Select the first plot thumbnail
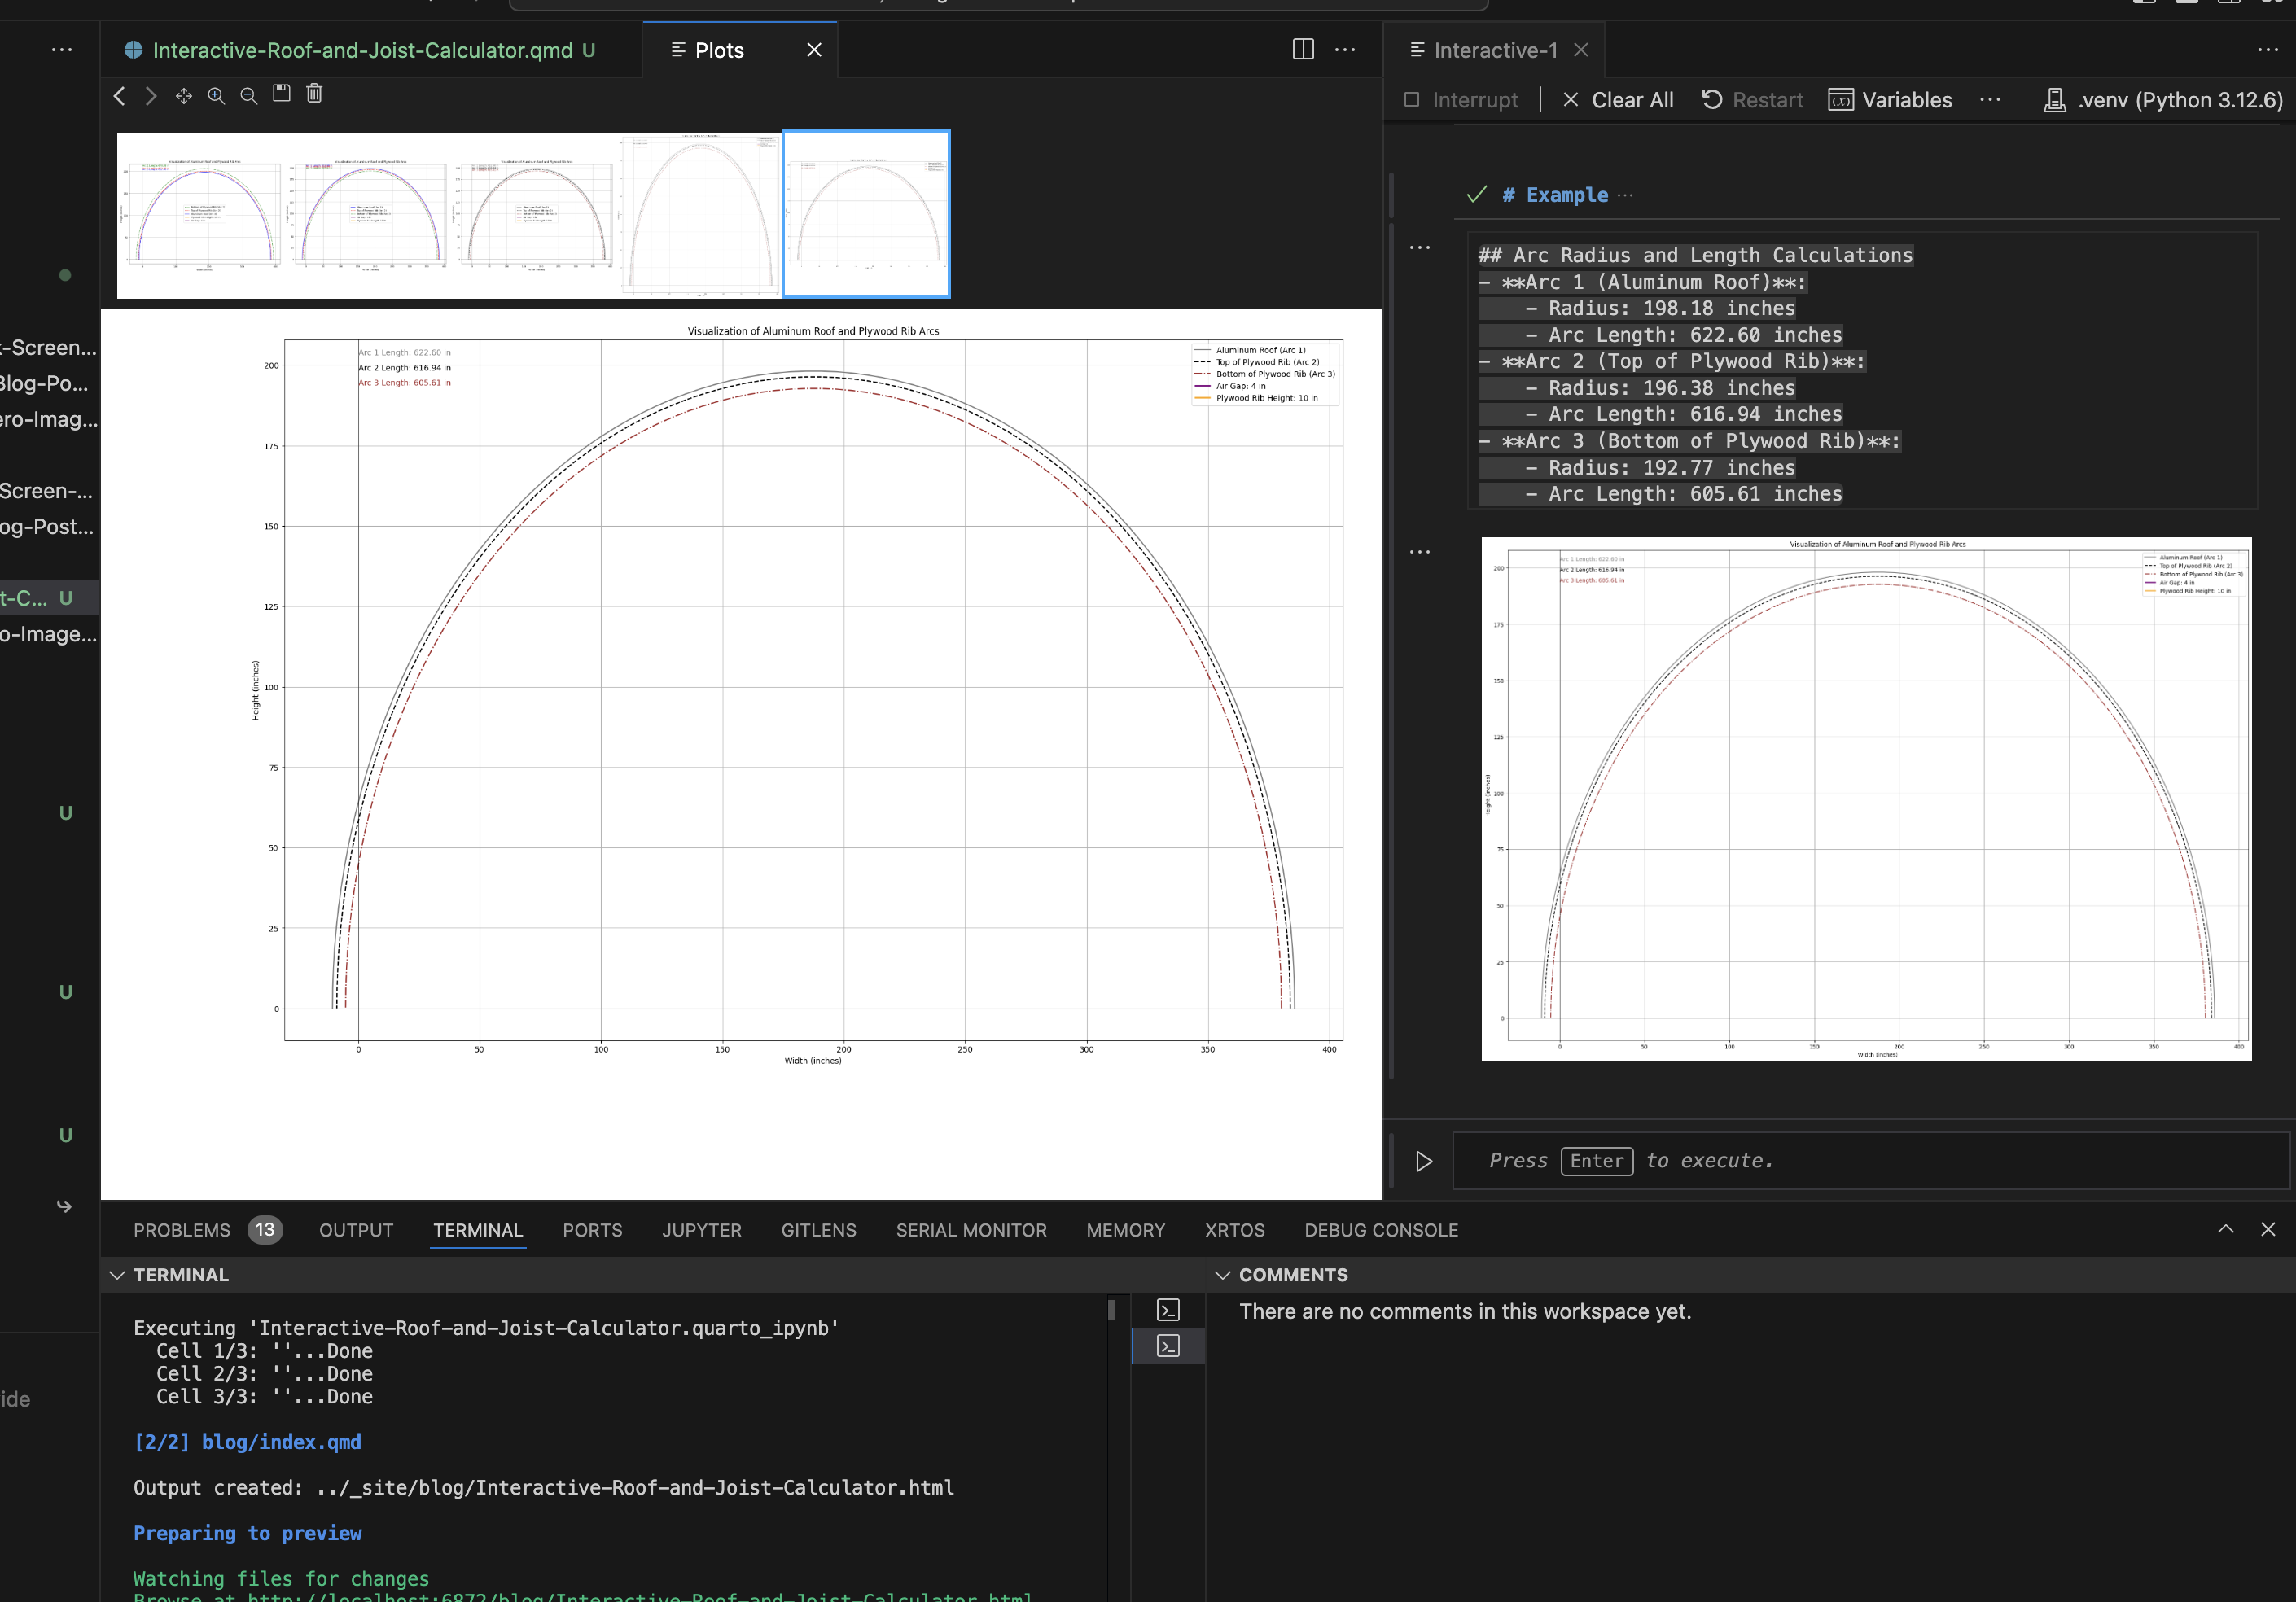The image size is (2296, 1602). pos(200,215)
